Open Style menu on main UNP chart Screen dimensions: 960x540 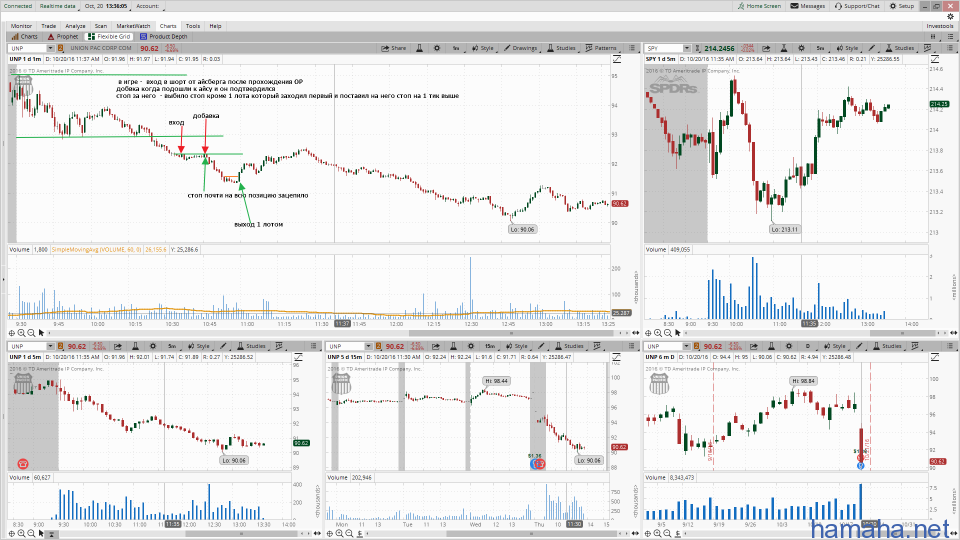[x=482, y=48]
